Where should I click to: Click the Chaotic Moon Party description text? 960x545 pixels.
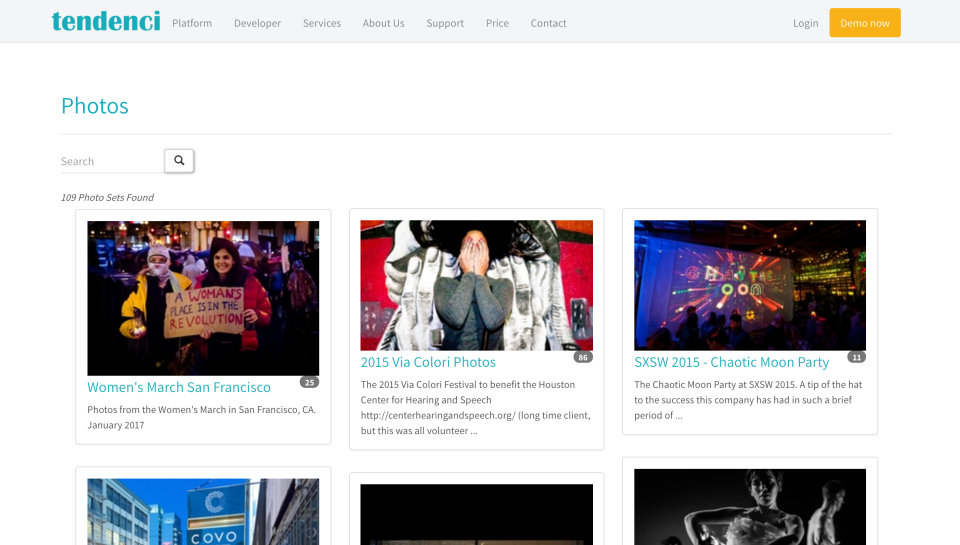coord(748,400)
